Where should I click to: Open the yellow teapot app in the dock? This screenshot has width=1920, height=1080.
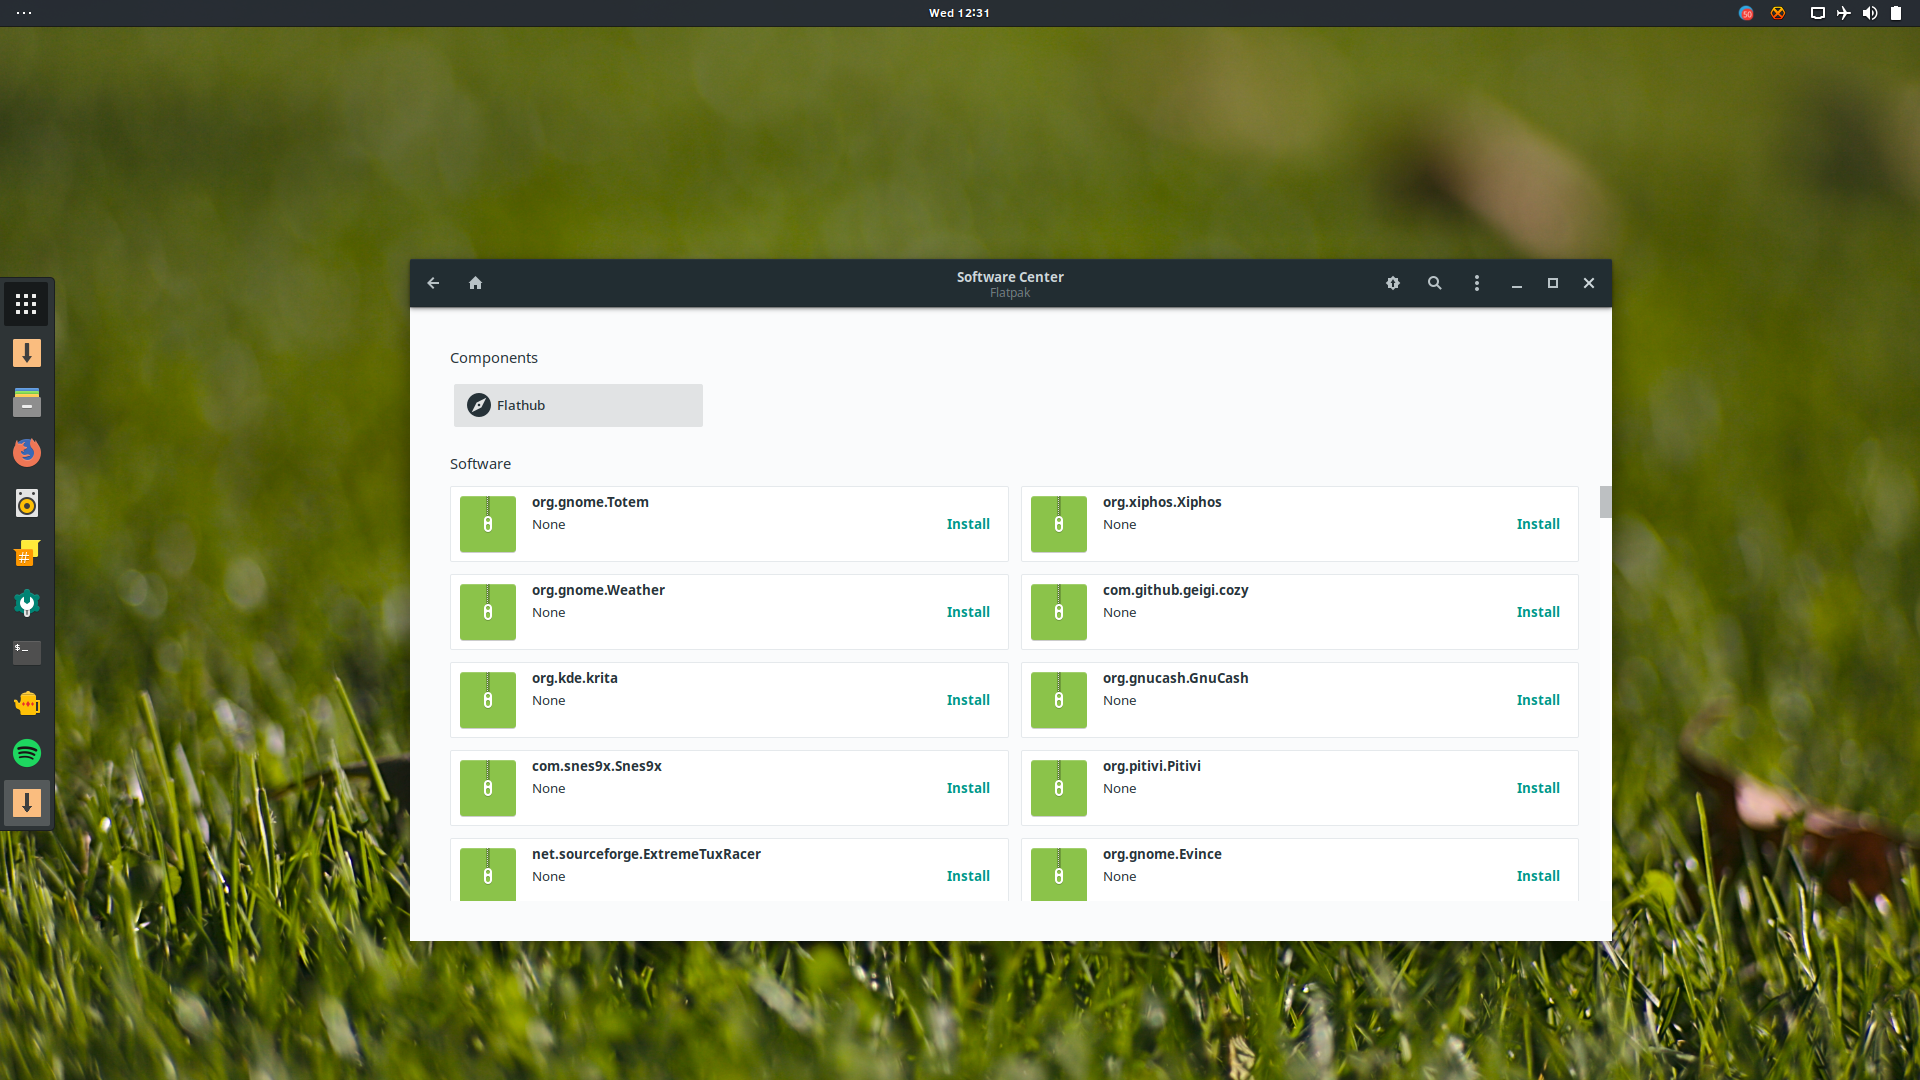click(27, 703)
